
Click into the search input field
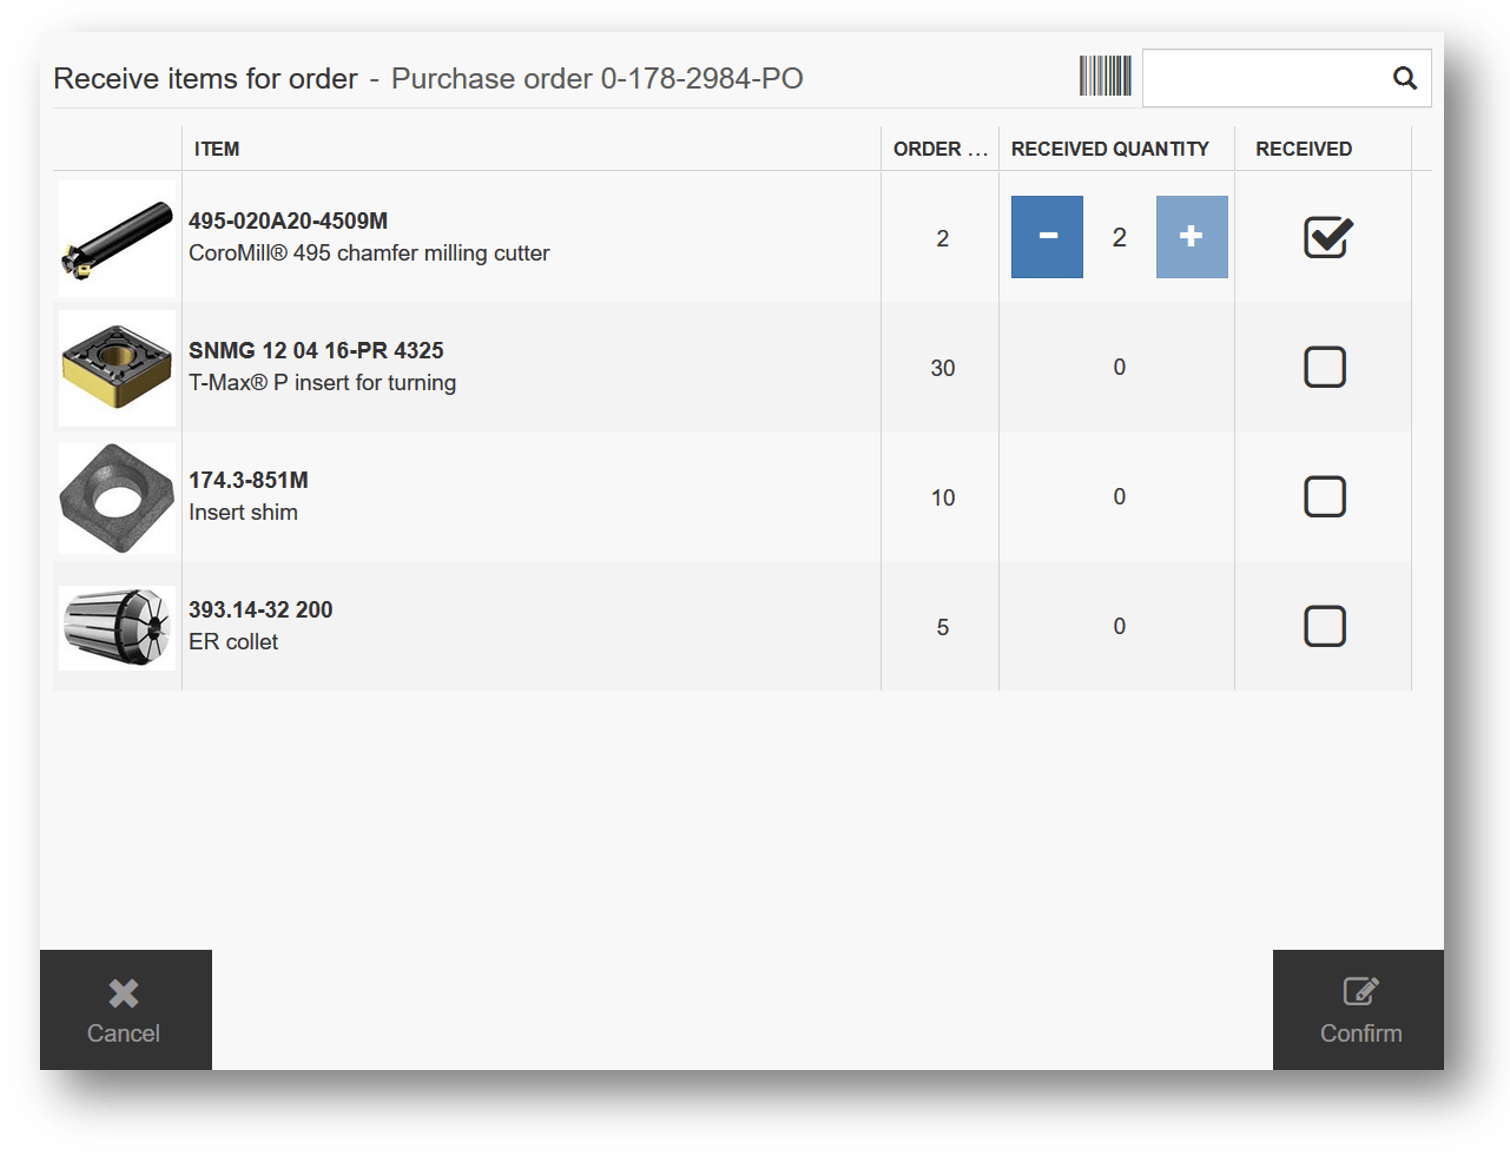(1262, 78)
